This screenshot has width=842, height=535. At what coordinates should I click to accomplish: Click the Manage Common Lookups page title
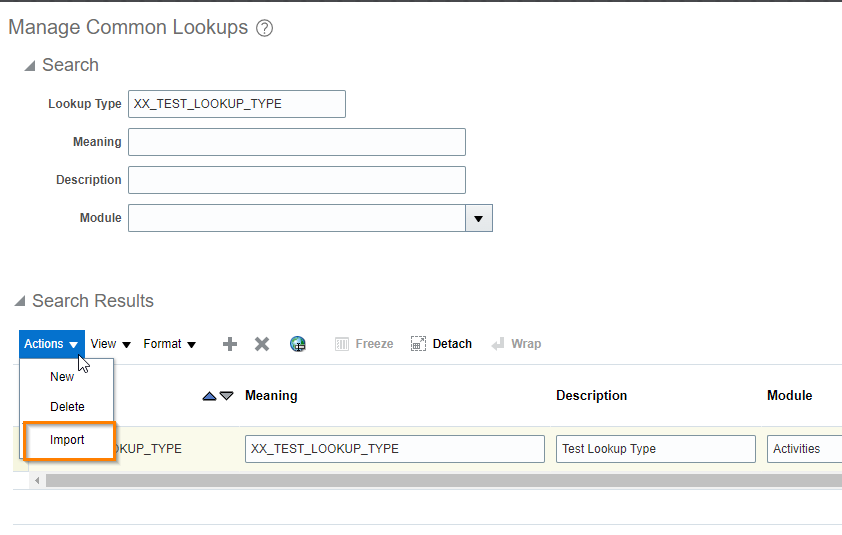[128, 27]
